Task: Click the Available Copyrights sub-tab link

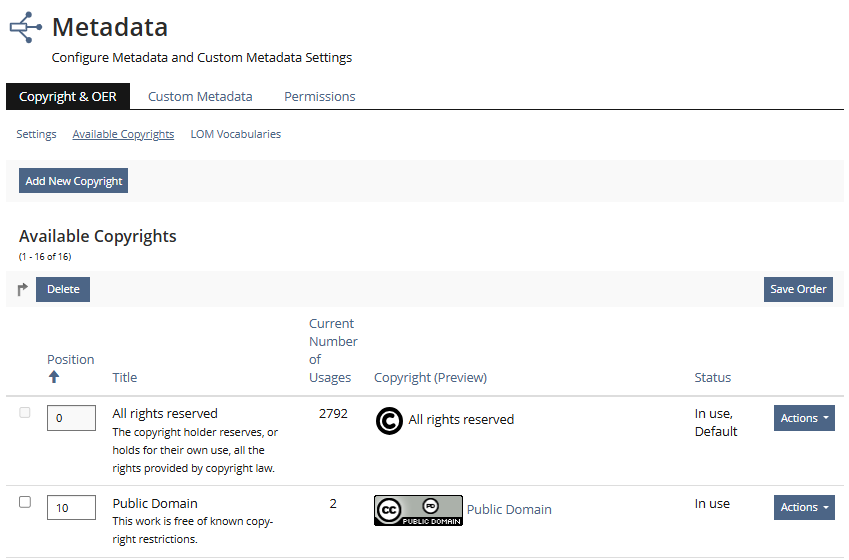Action: point(123,134)
